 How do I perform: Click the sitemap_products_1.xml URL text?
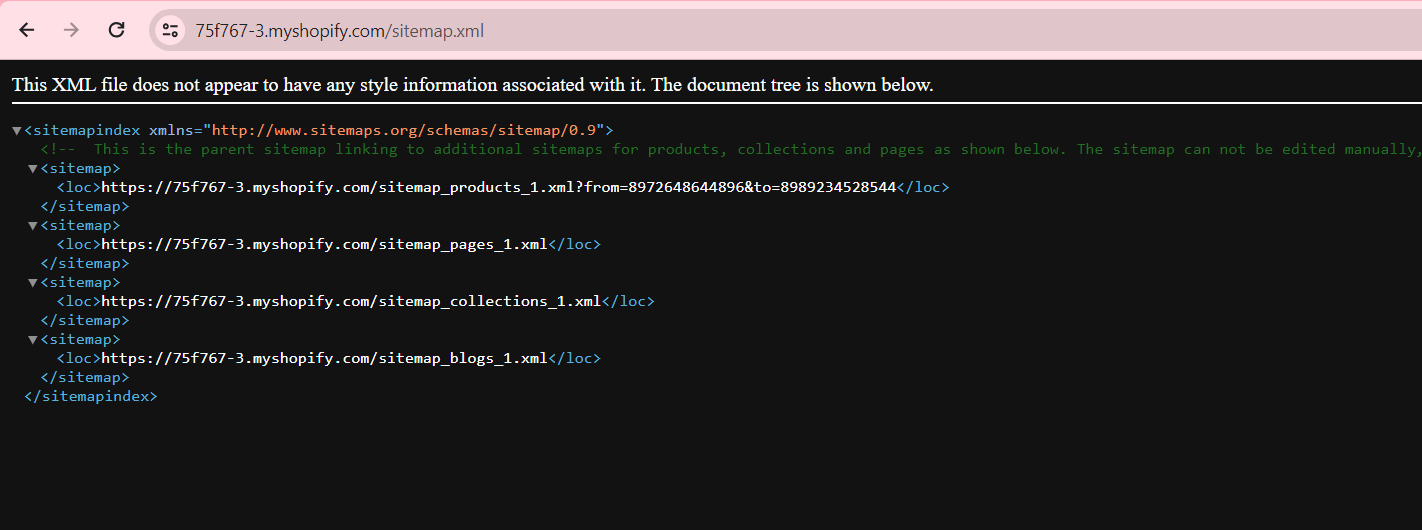point(499,187)
